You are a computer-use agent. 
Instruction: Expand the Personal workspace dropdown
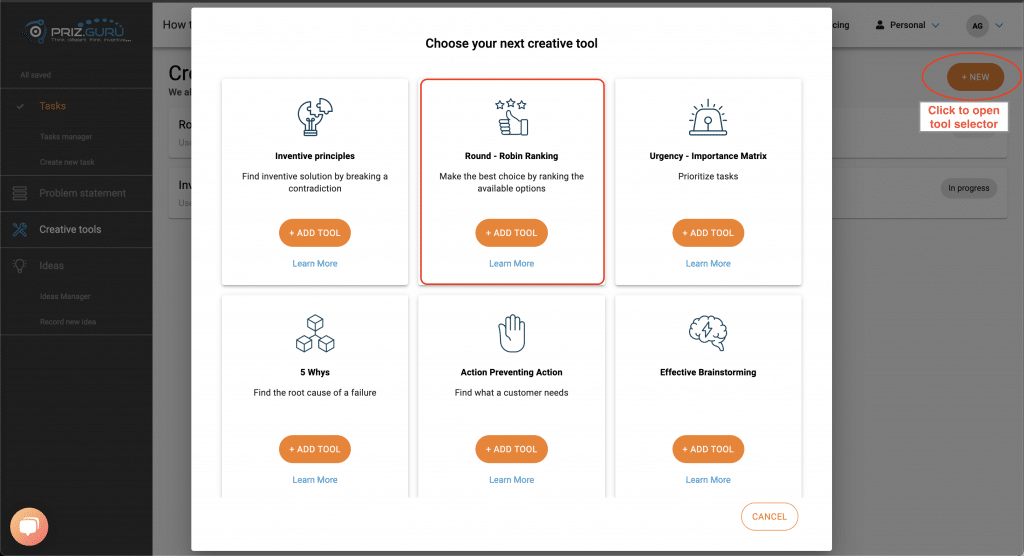pyautogui.click(x=906, y=25)
